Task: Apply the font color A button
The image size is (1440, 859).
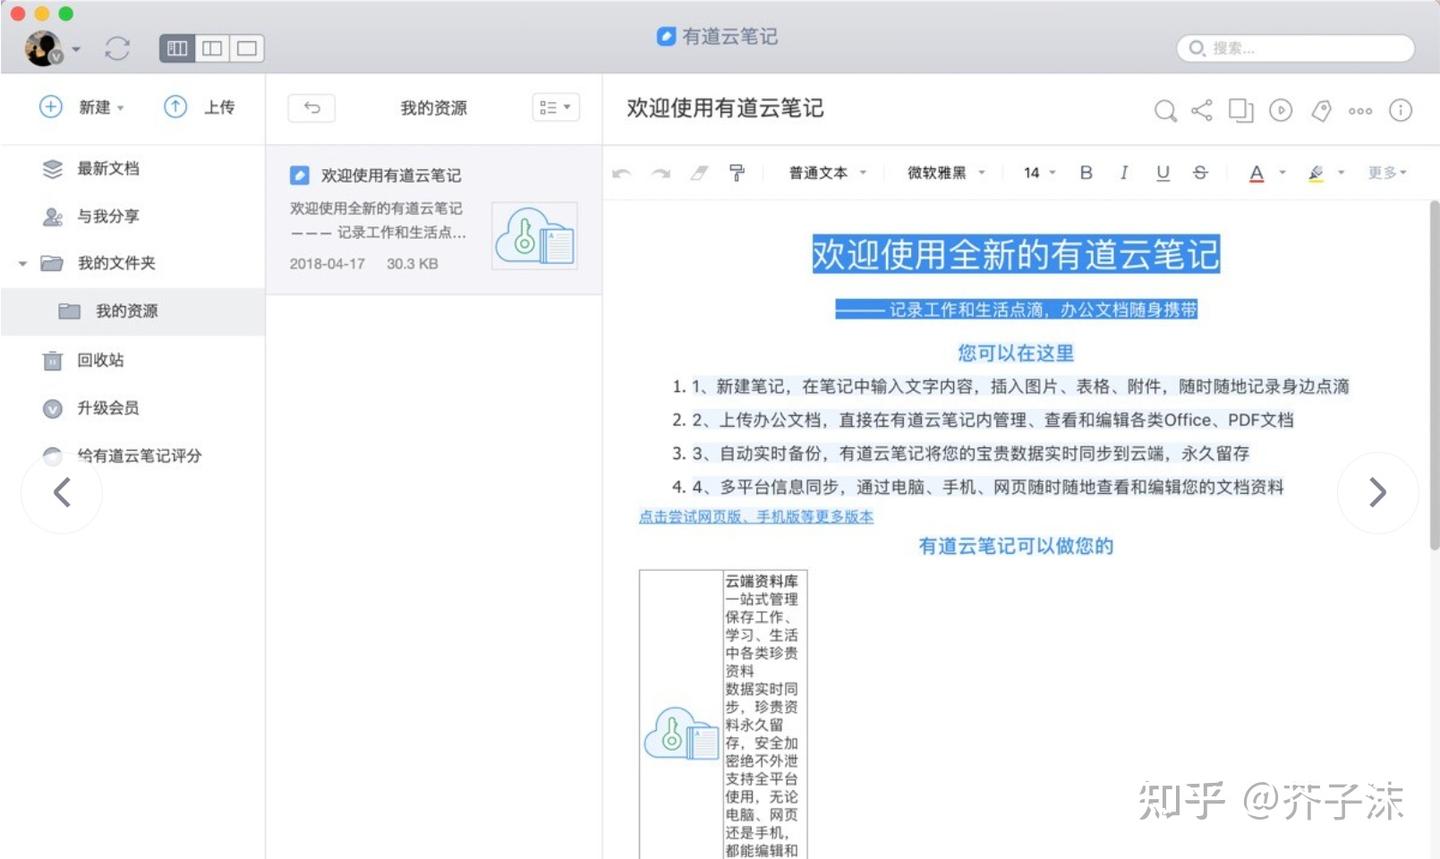Action: tap(1257, 173)
